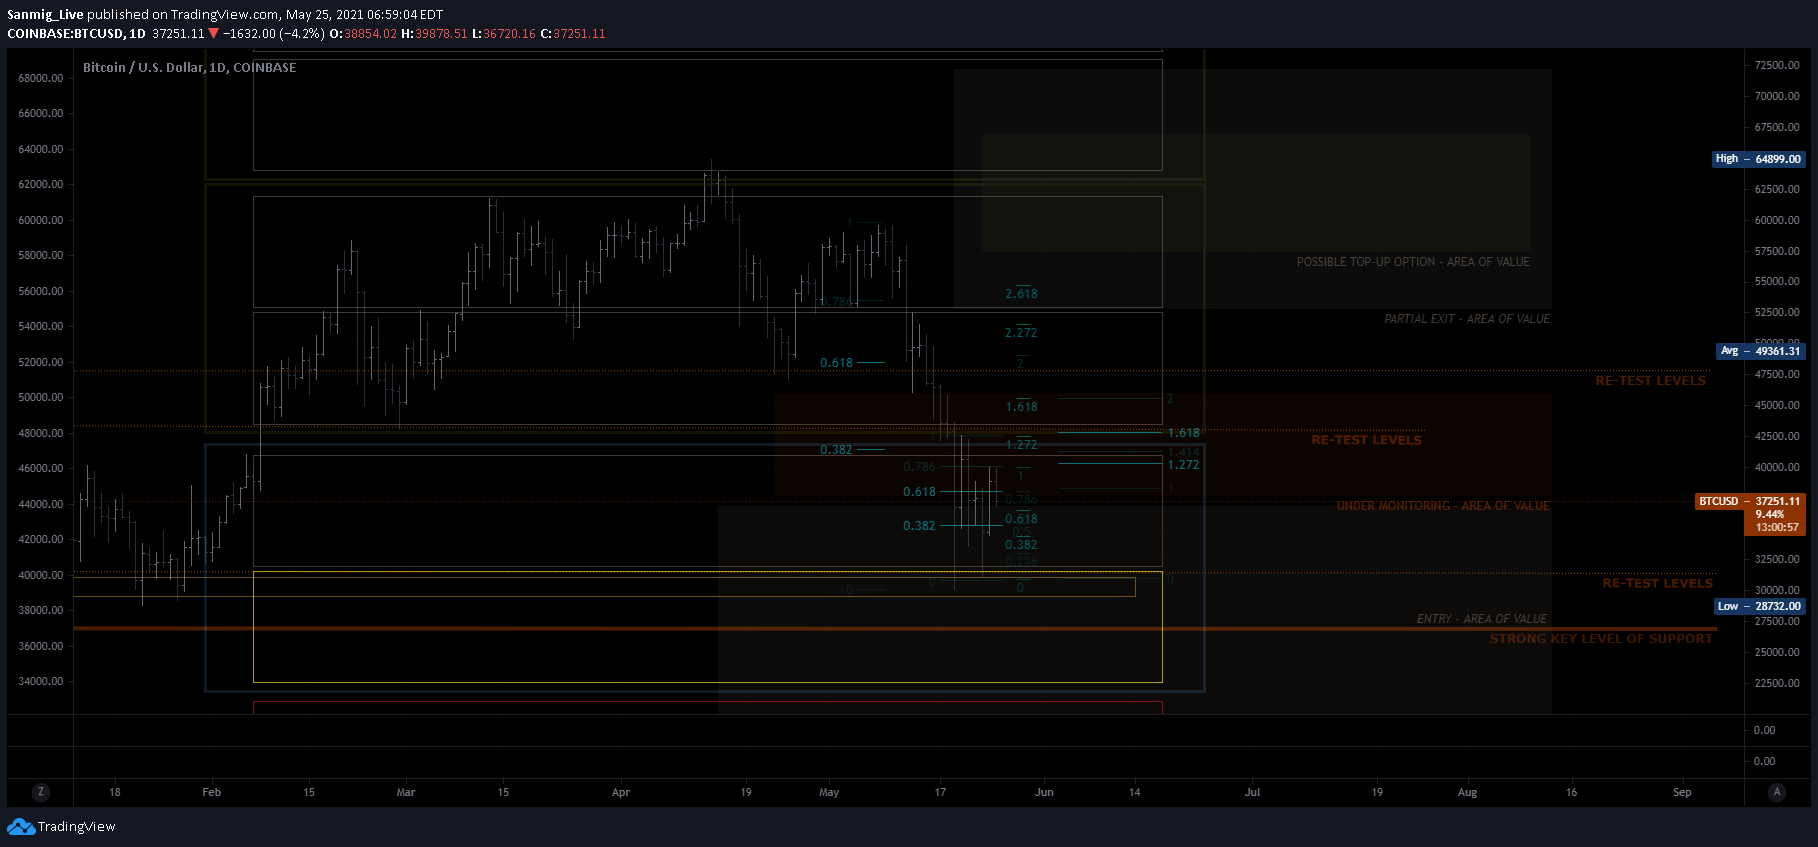The image size is (1818, 847).
Task: Click the 34000.00 left price axis label
Action: 41,681
